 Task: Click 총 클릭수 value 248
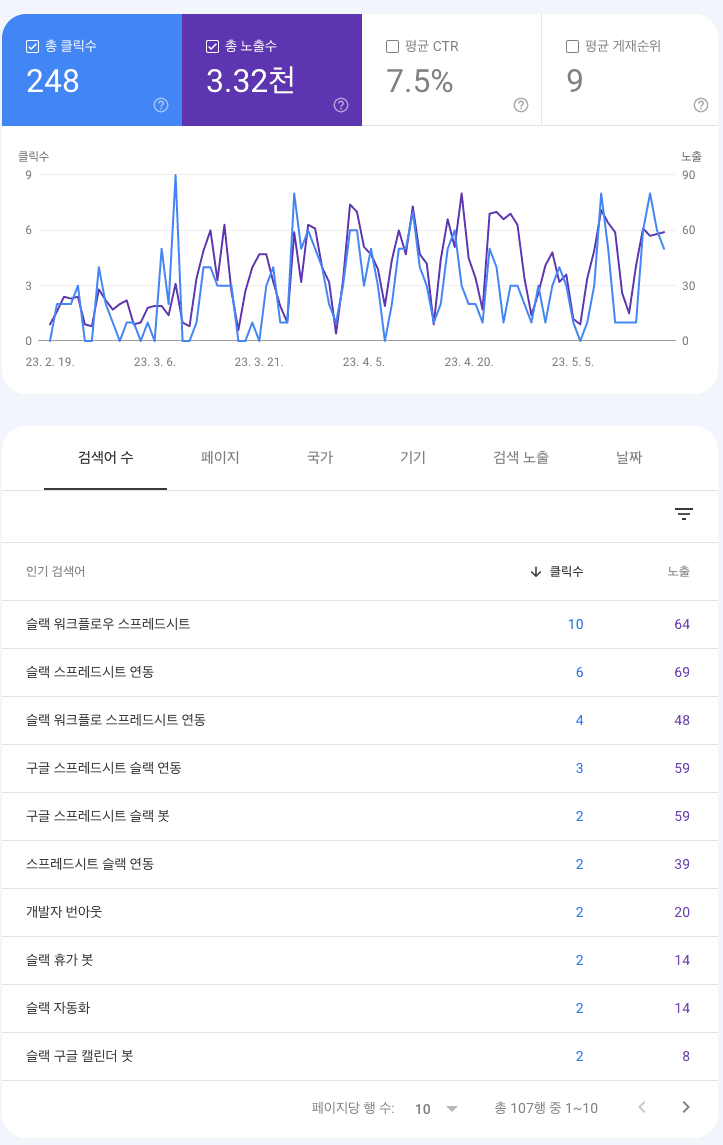(53, 81)
